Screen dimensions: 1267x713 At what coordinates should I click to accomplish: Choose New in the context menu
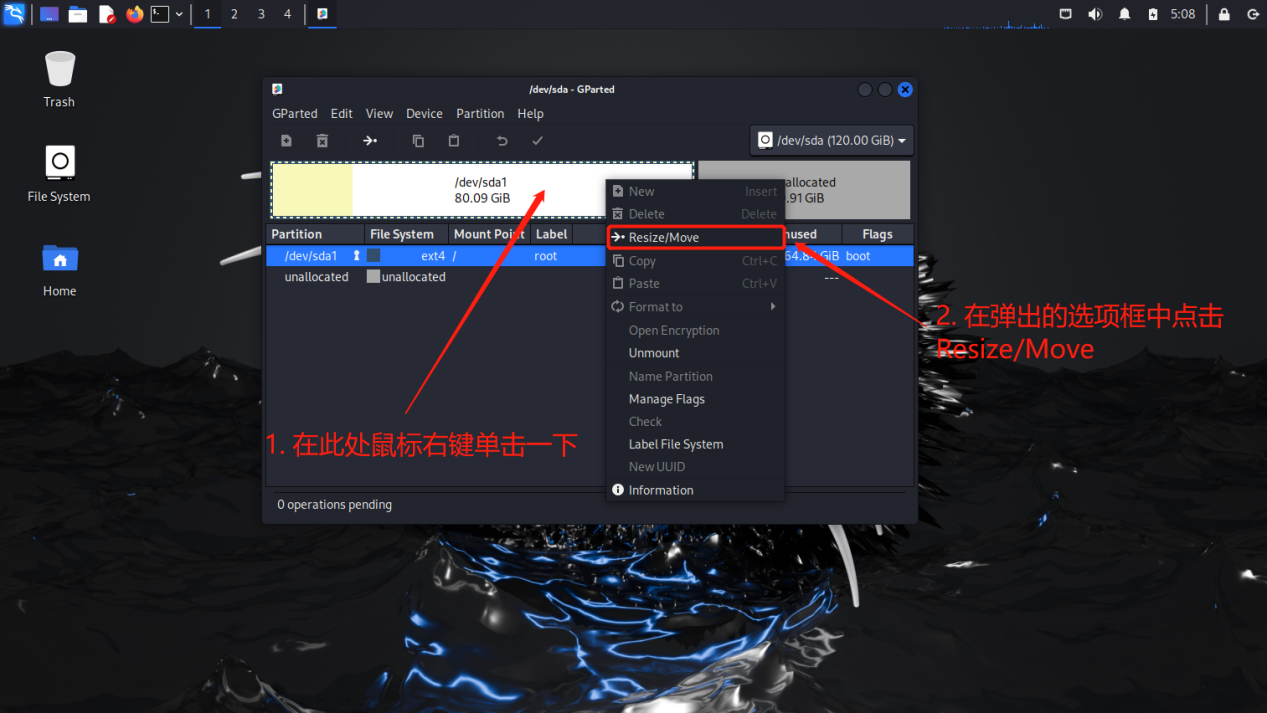pos(695,191)
